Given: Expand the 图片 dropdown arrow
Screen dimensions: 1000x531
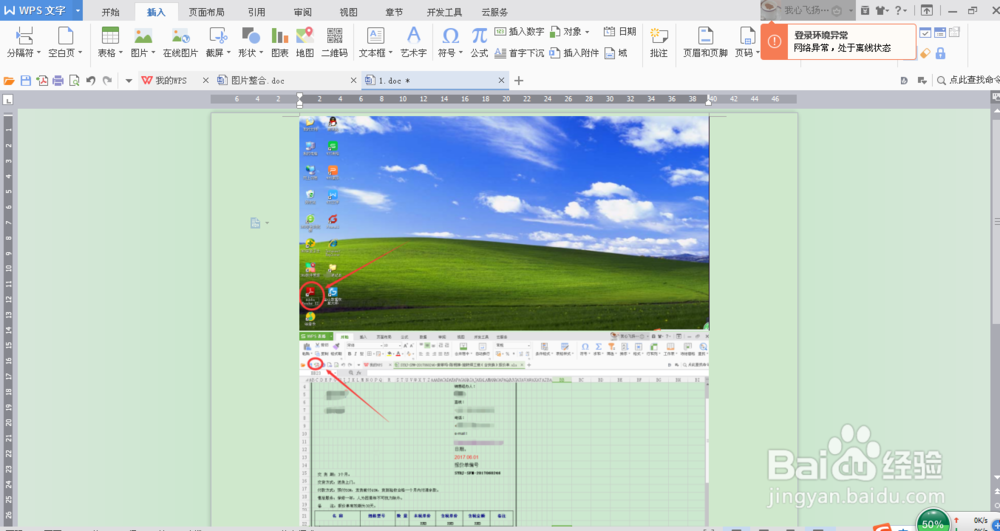Looking at the screenshot, I should [x=154, y=54].
